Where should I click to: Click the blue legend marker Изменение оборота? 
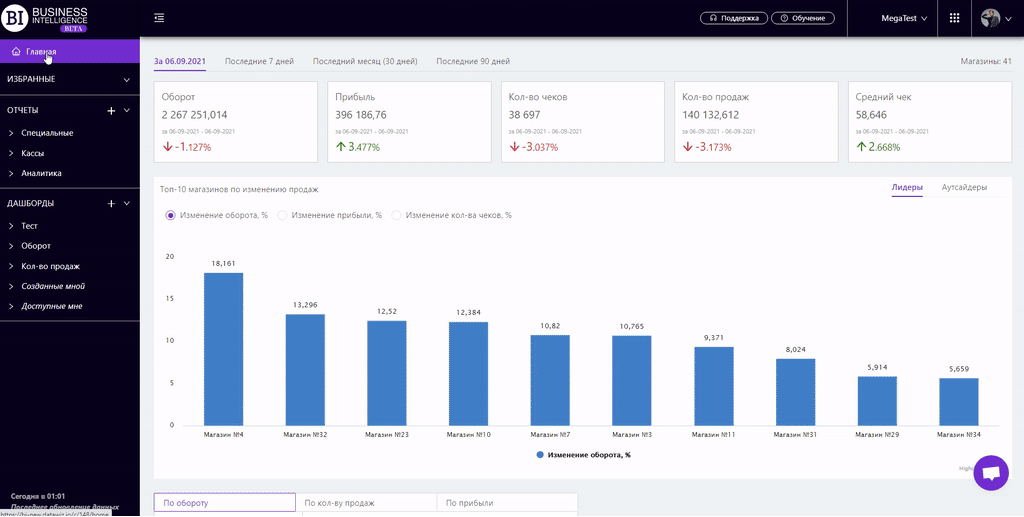point(540,455)
